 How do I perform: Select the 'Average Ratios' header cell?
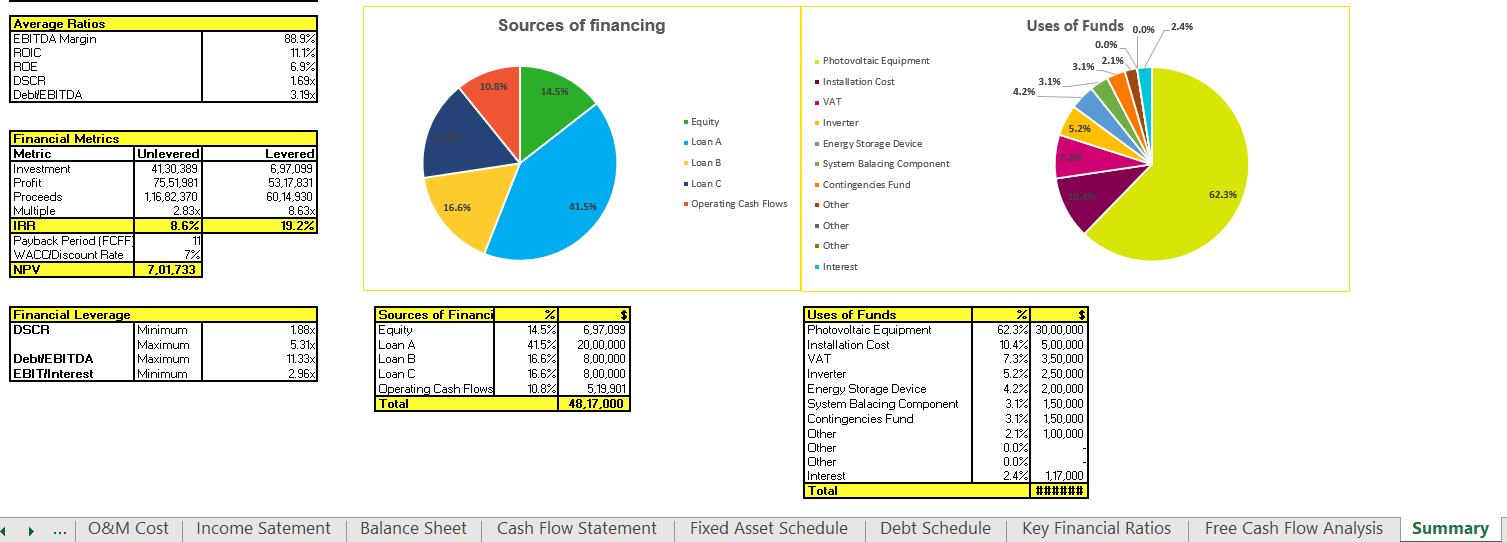point(164,23)
